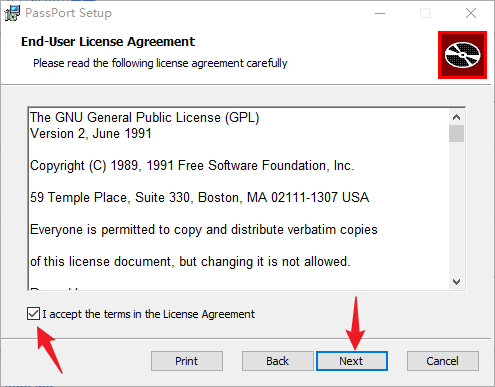This screenshot has width=495, height=387.
Task: Click the empty scrollbar track below the thumb
Action: pyautogui.click(x=456, y=208)
